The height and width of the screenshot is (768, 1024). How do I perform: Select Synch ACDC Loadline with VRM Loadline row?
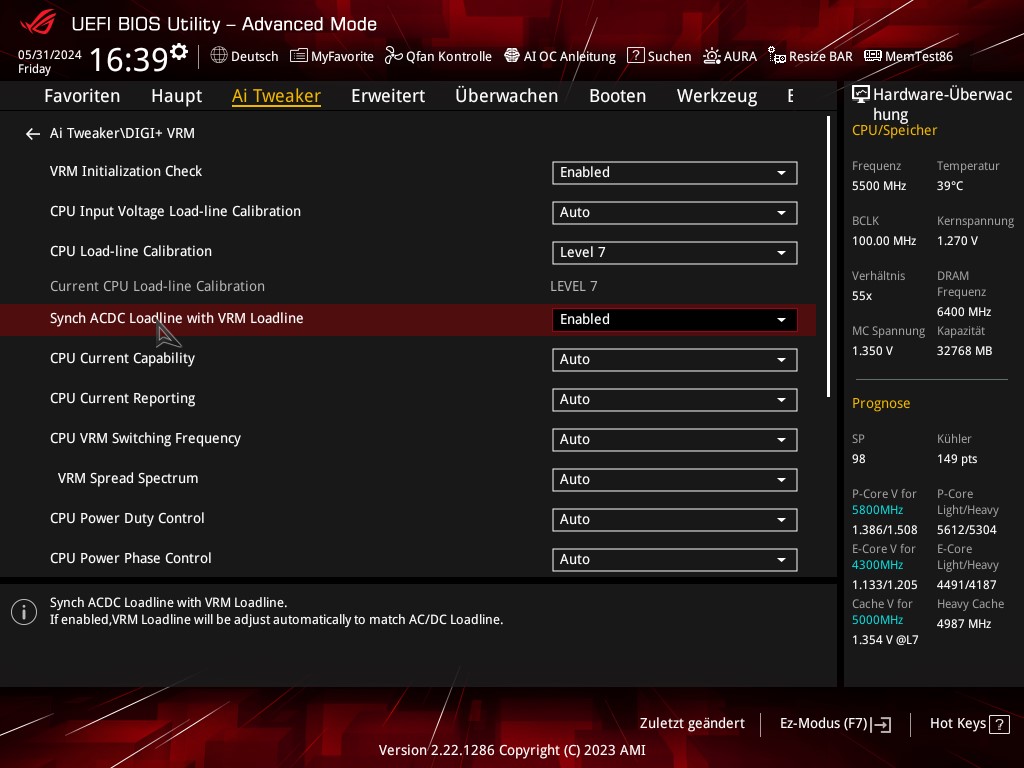(408, 319)
